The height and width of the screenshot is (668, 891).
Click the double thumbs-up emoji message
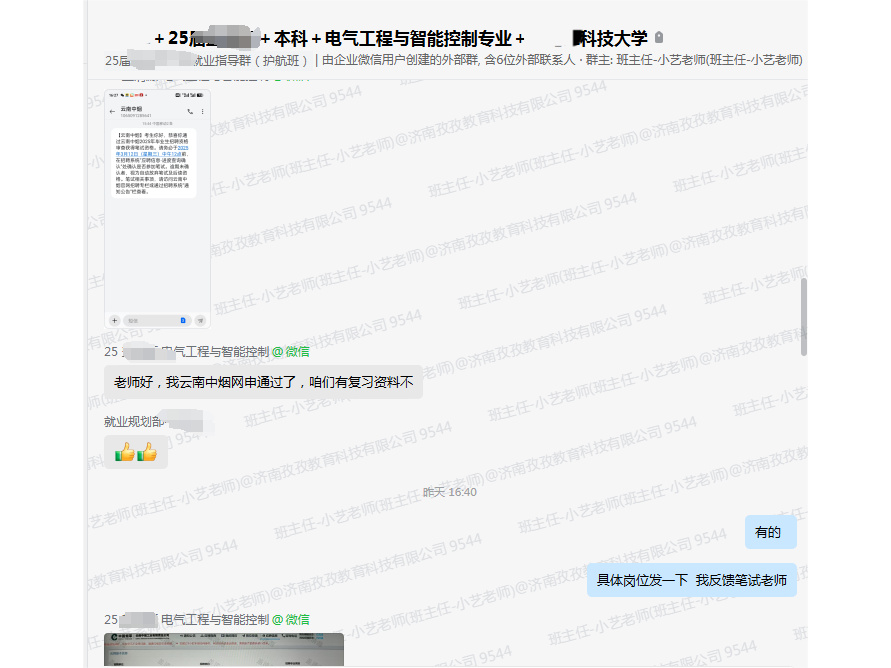(136, 452)
